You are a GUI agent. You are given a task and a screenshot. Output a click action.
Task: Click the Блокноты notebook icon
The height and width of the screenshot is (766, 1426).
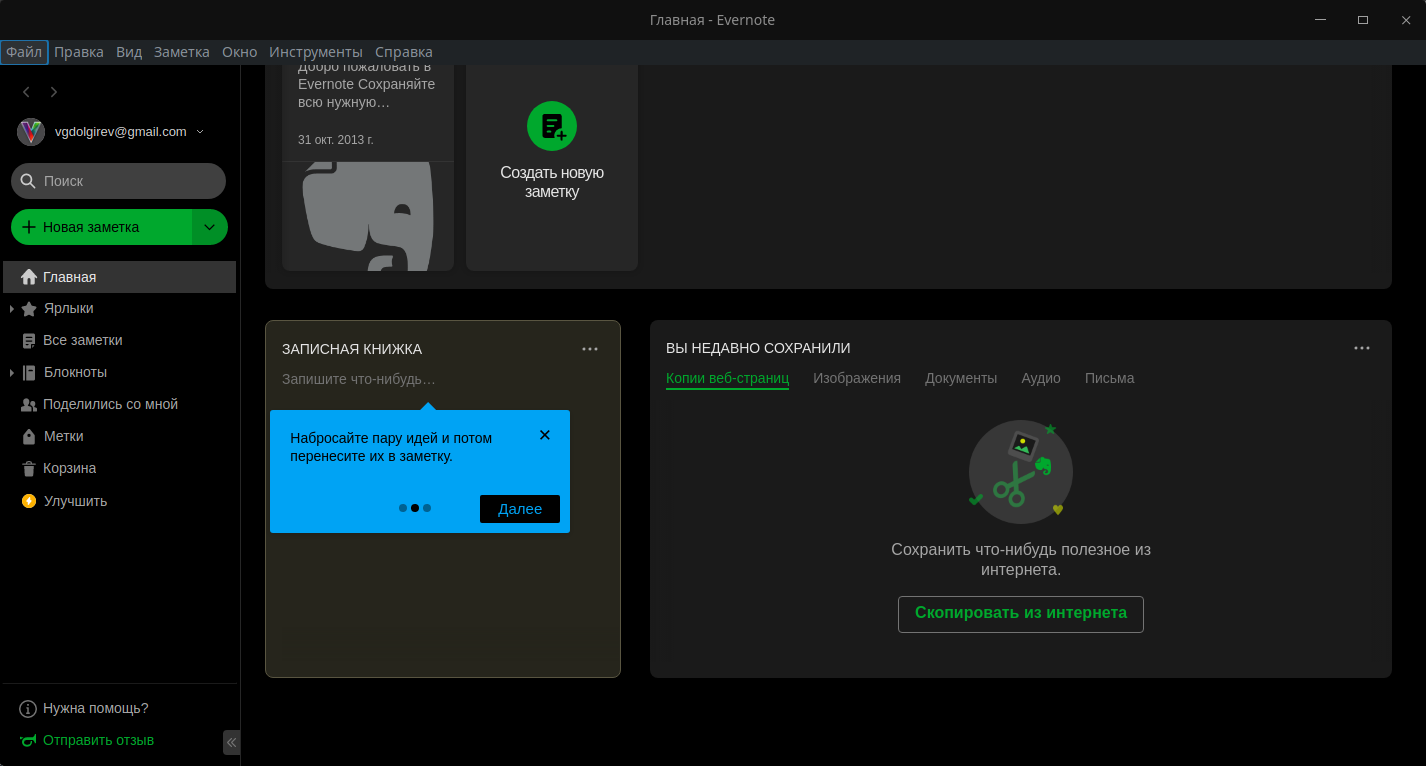coord(29,373)
